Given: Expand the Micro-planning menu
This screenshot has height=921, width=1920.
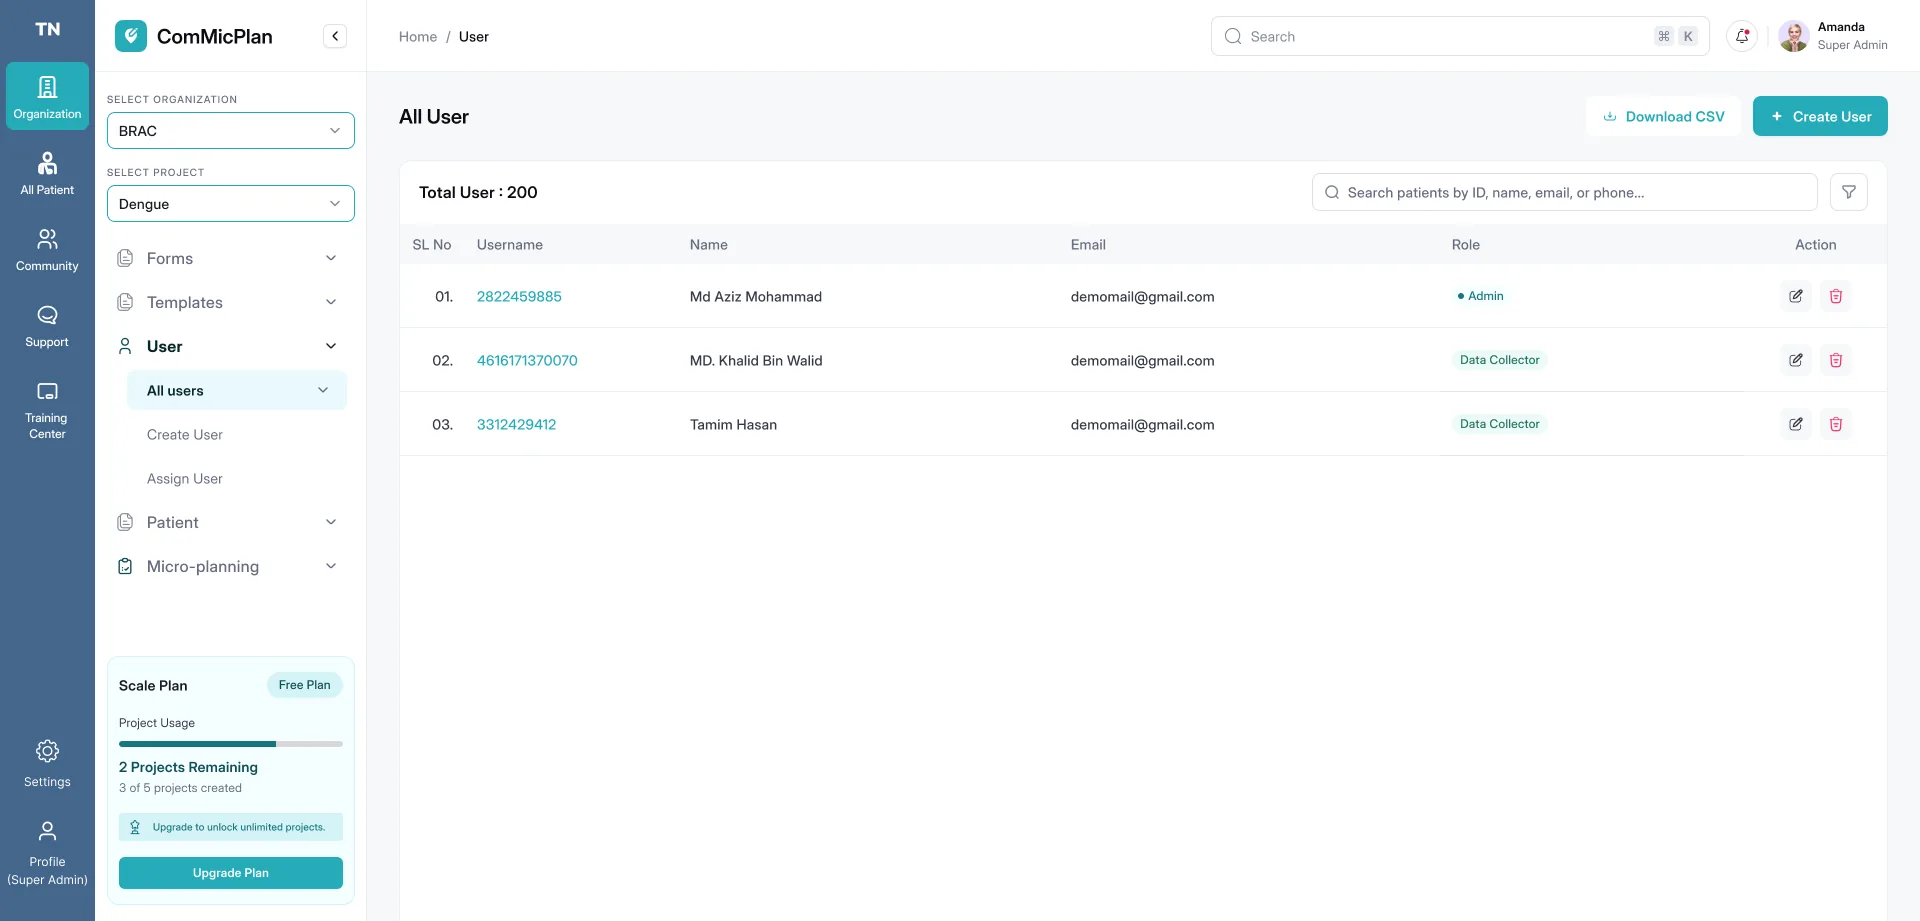Looking at the screenshot, I should click(x=229, y=566).
